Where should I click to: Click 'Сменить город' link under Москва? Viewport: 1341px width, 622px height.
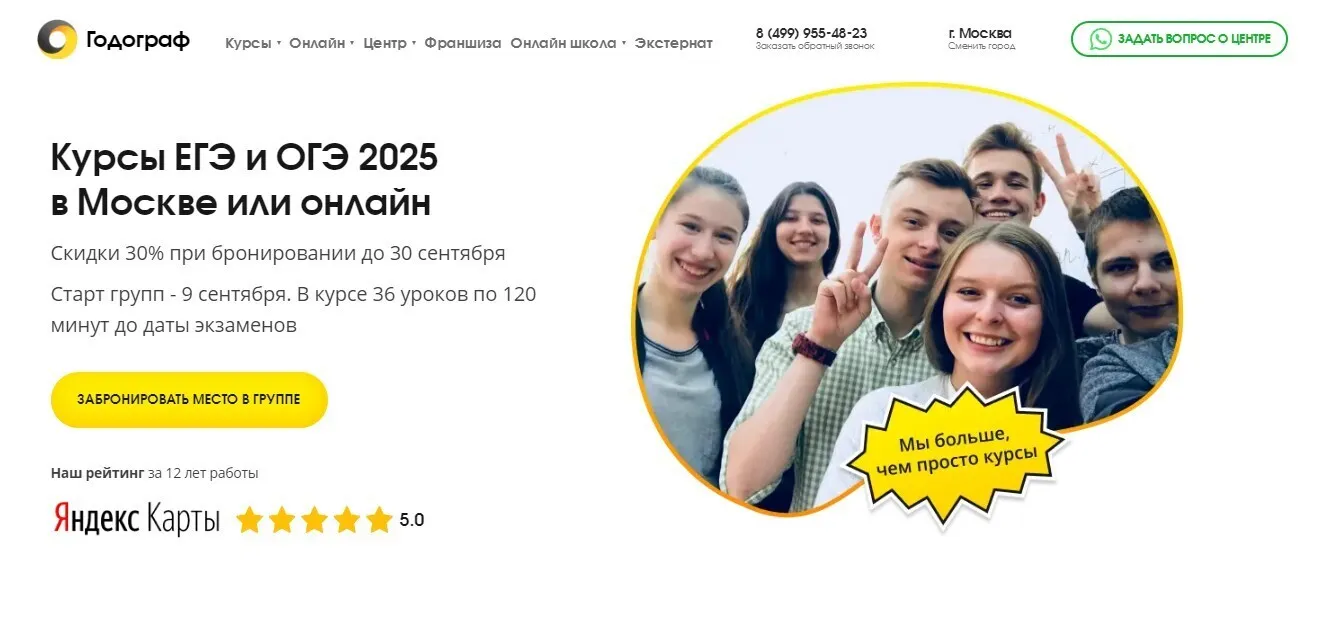981,47
